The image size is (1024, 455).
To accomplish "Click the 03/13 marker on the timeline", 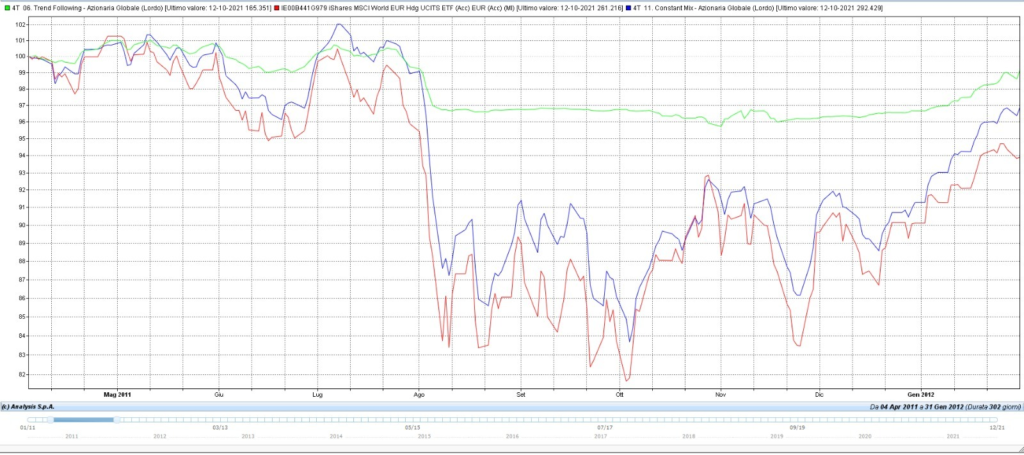I will pyautogui.click(x=221, y=428).
